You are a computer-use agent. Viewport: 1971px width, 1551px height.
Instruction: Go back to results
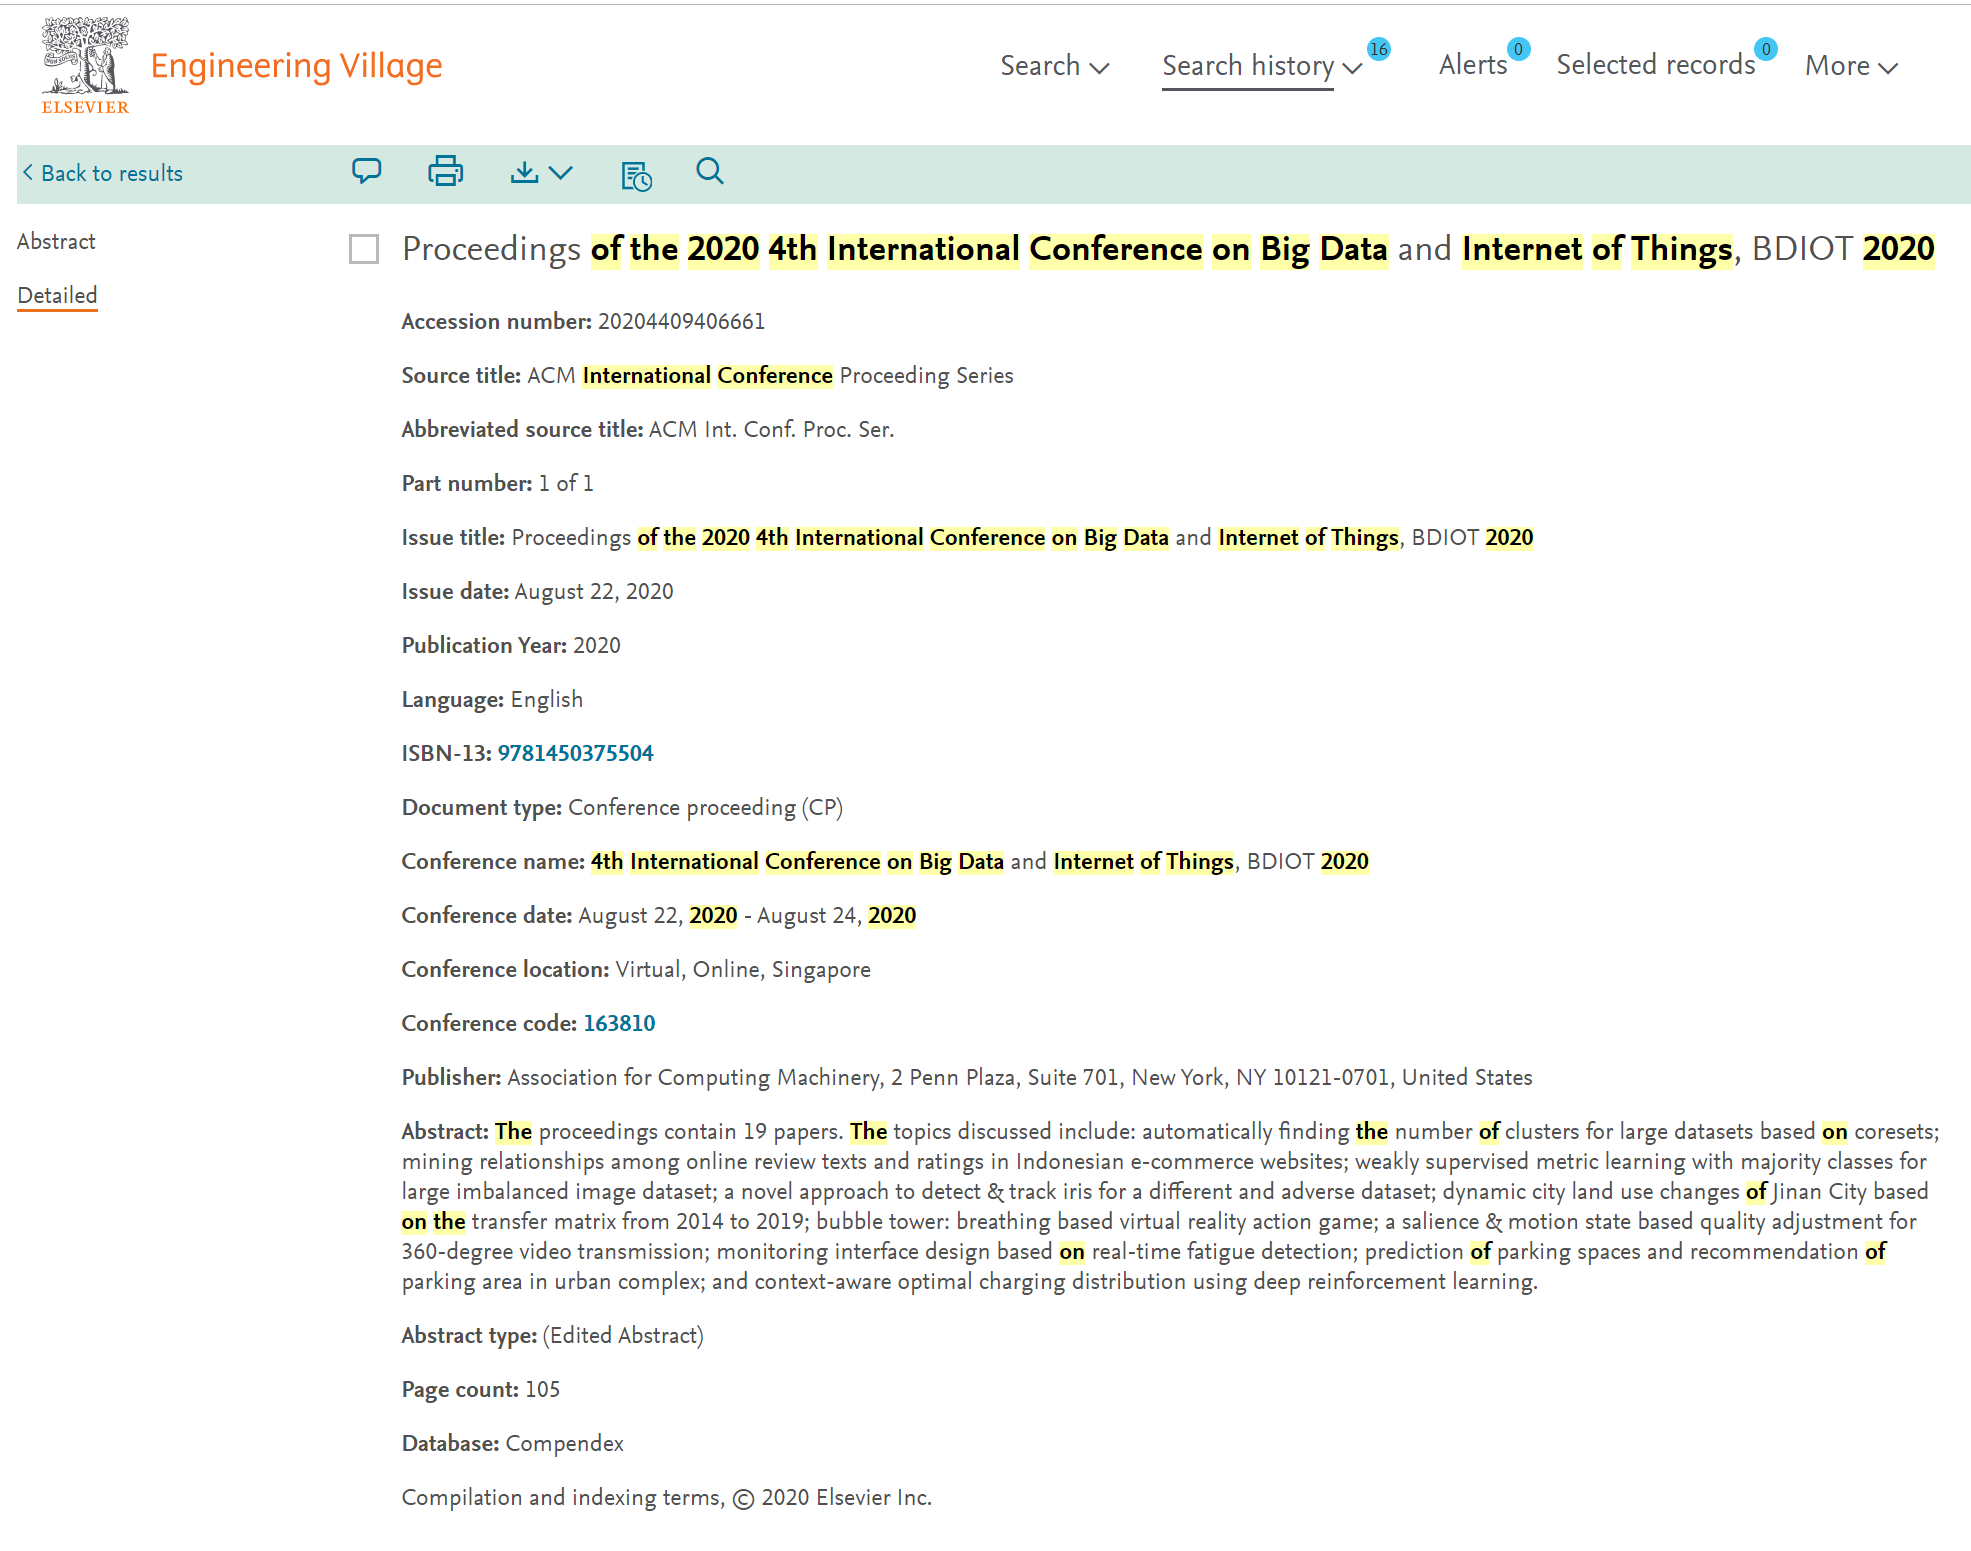(103, 173)
